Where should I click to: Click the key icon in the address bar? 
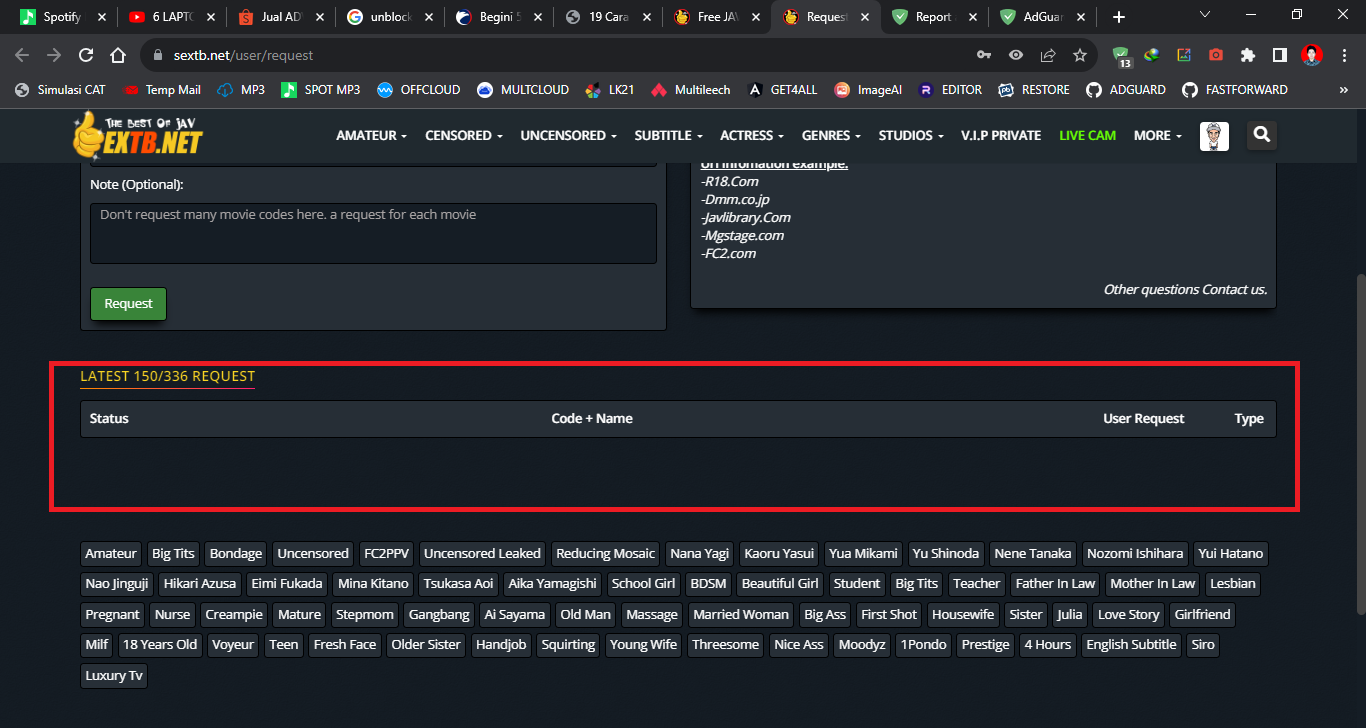click(983, 55)
